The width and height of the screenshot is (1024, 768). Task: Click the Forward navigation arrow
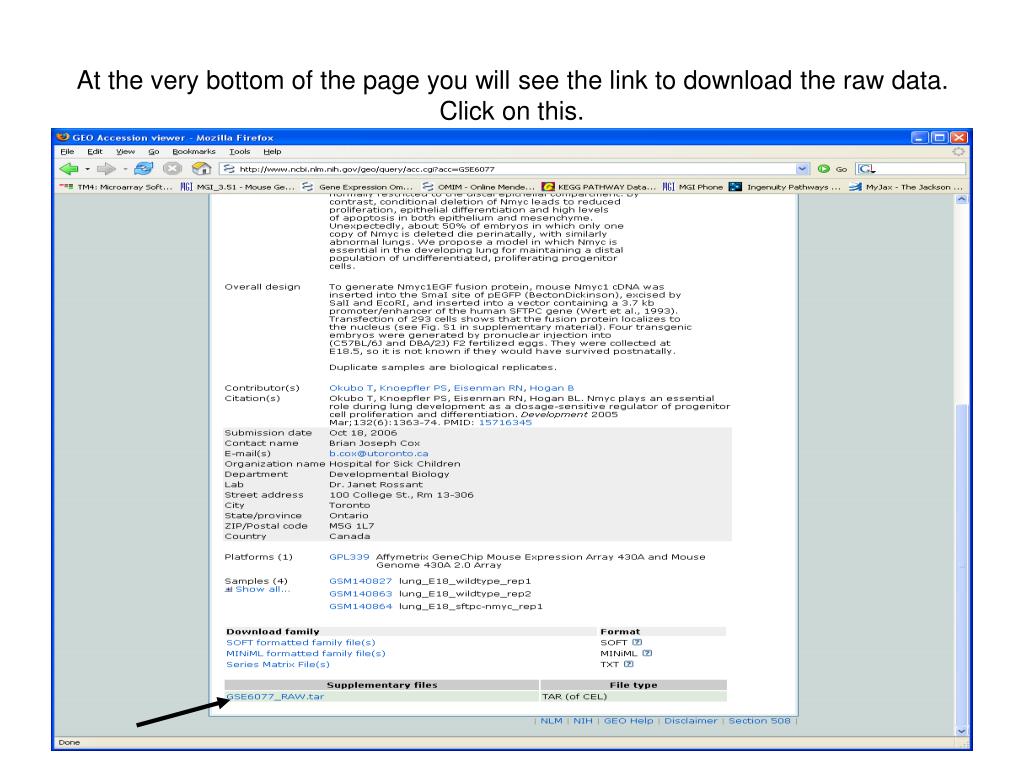point(106,169)
